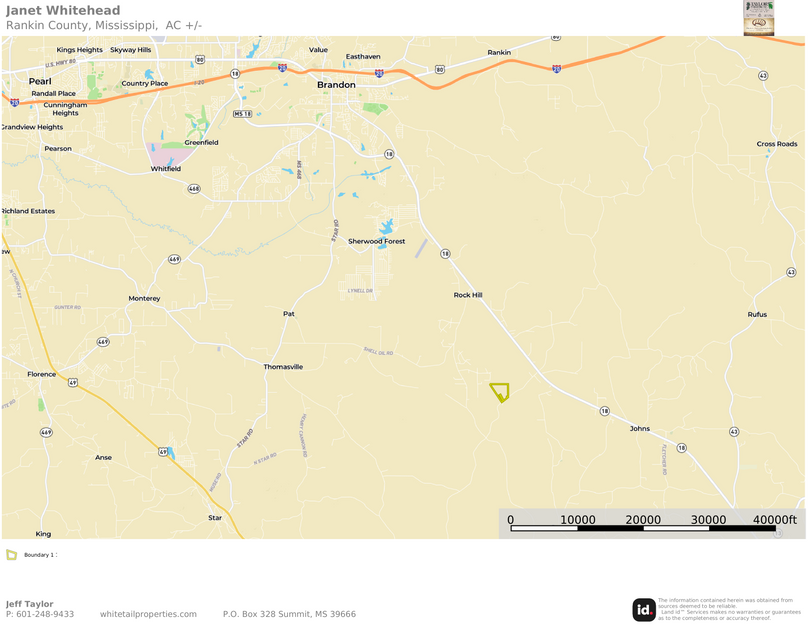The height and width of the screenshot is (625, 808).
Task: Click the Route 18 shield beside Johns
Action: [x=604, y=411]
